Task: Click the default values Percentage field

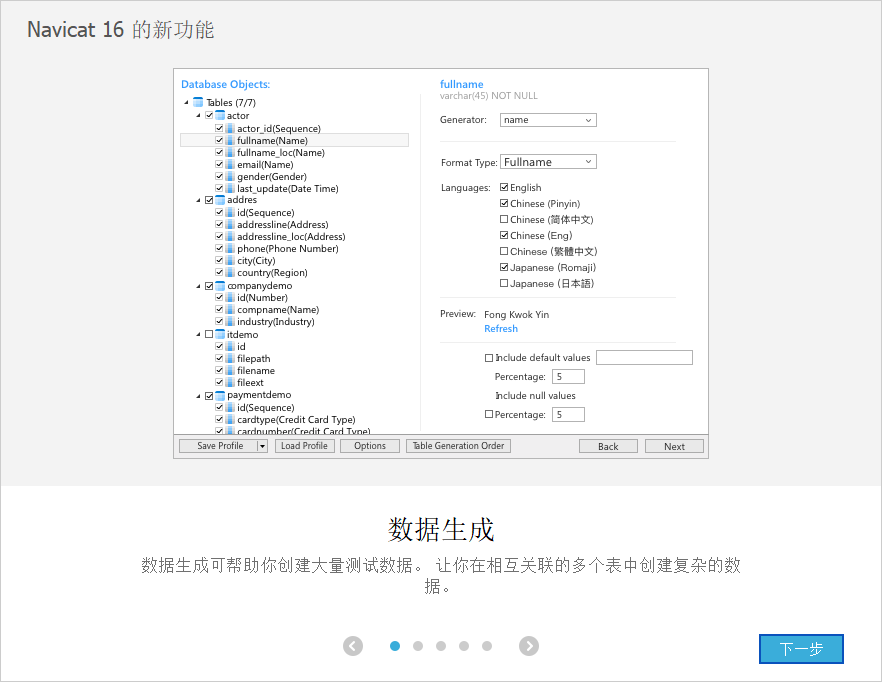Action: 568,376
